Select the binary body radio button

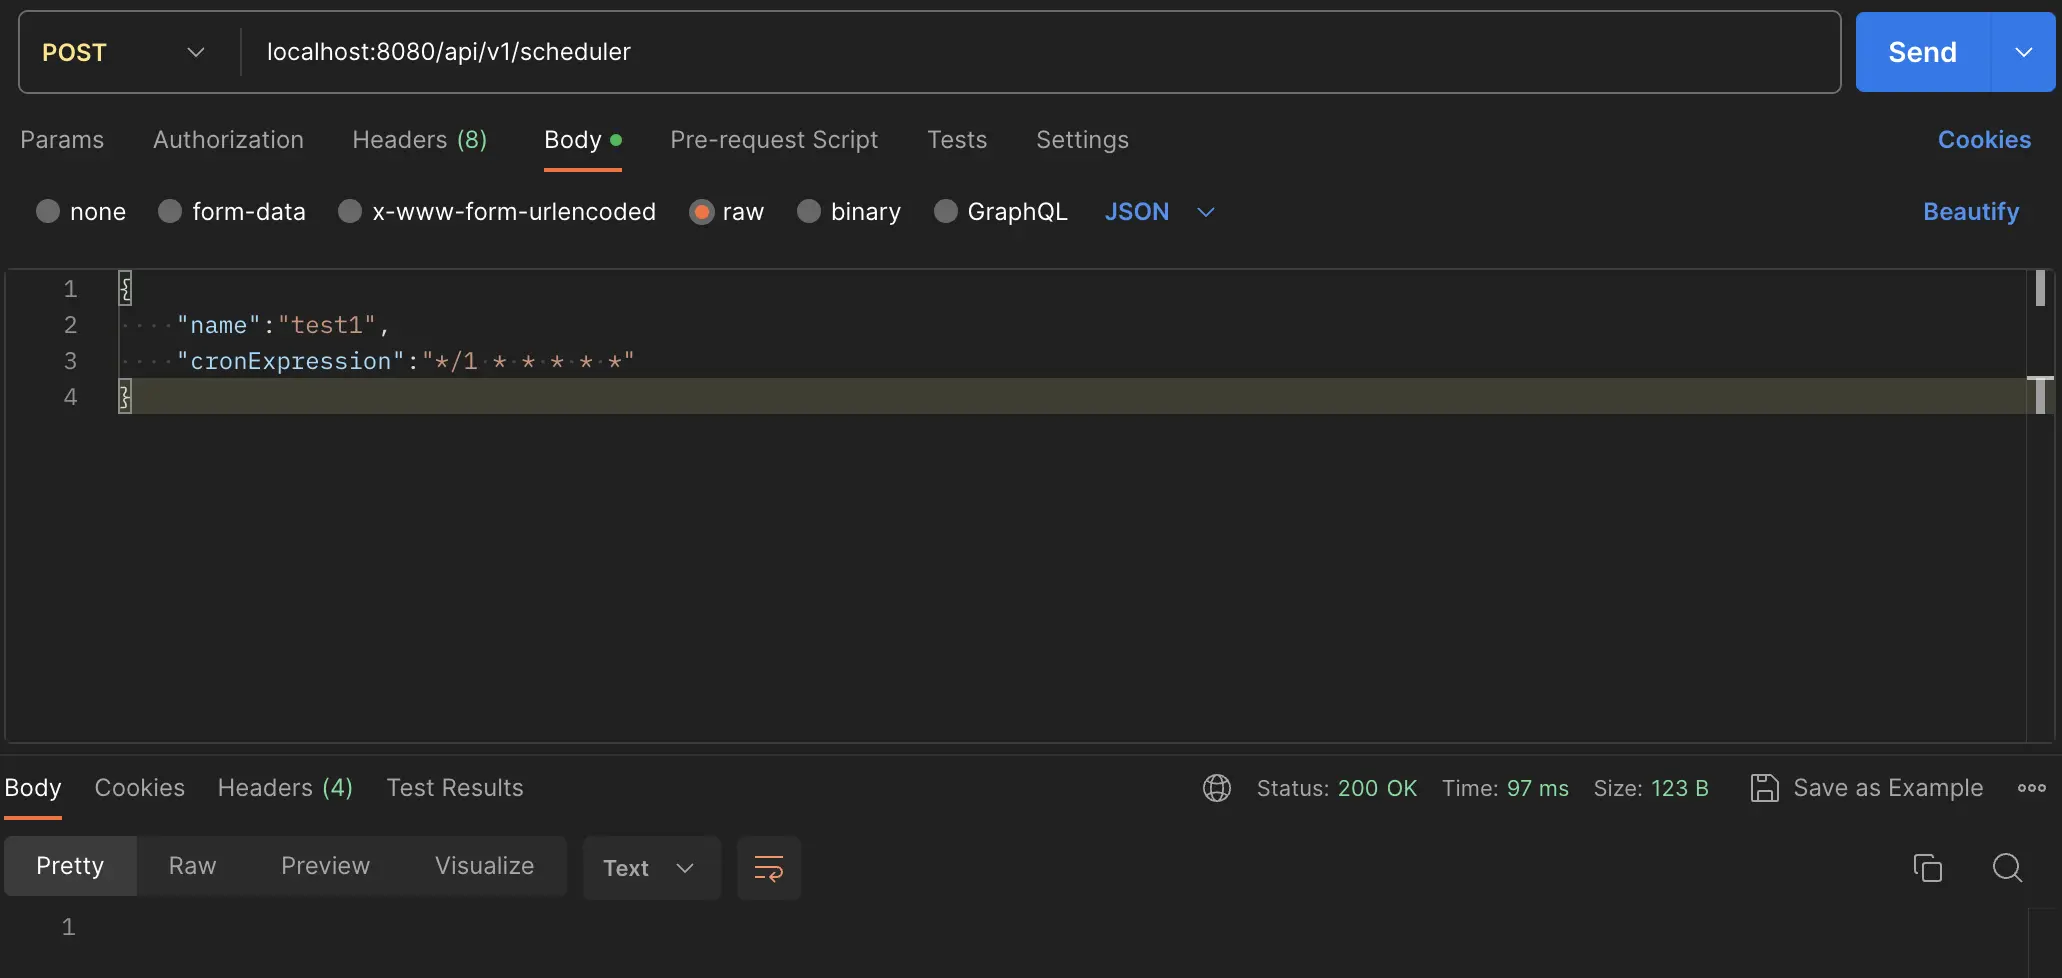(809, 212)
